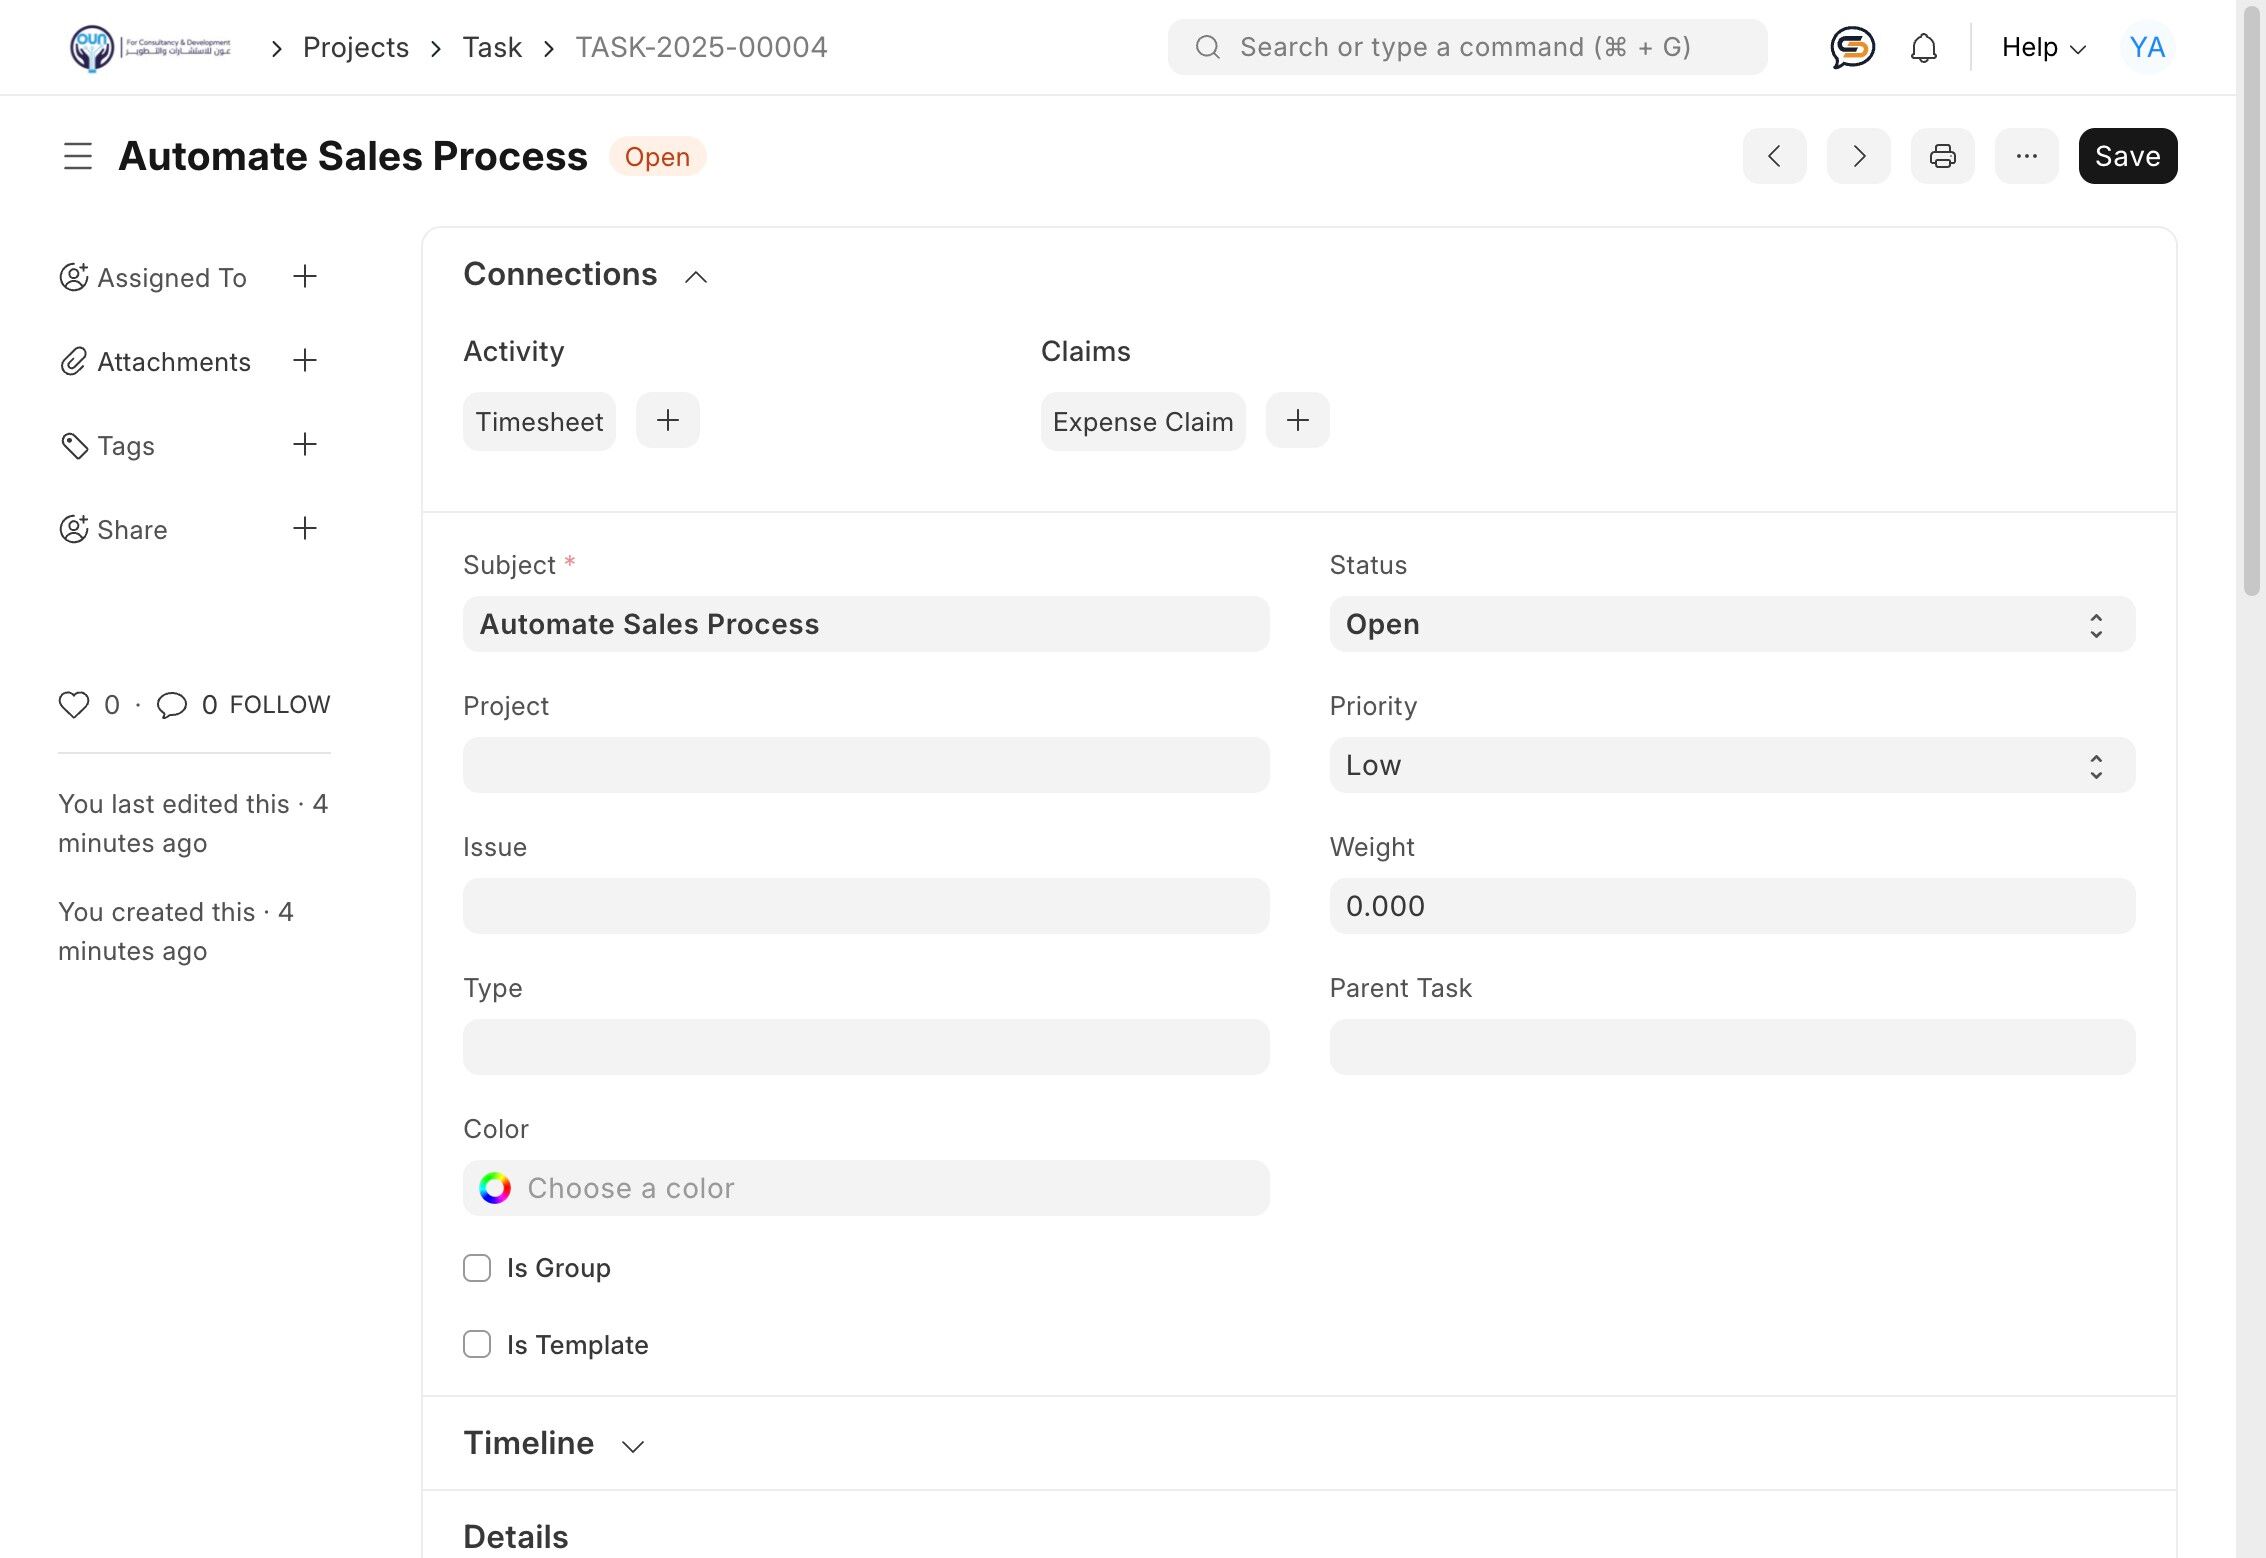Click the Save button

coord(2127,156)
